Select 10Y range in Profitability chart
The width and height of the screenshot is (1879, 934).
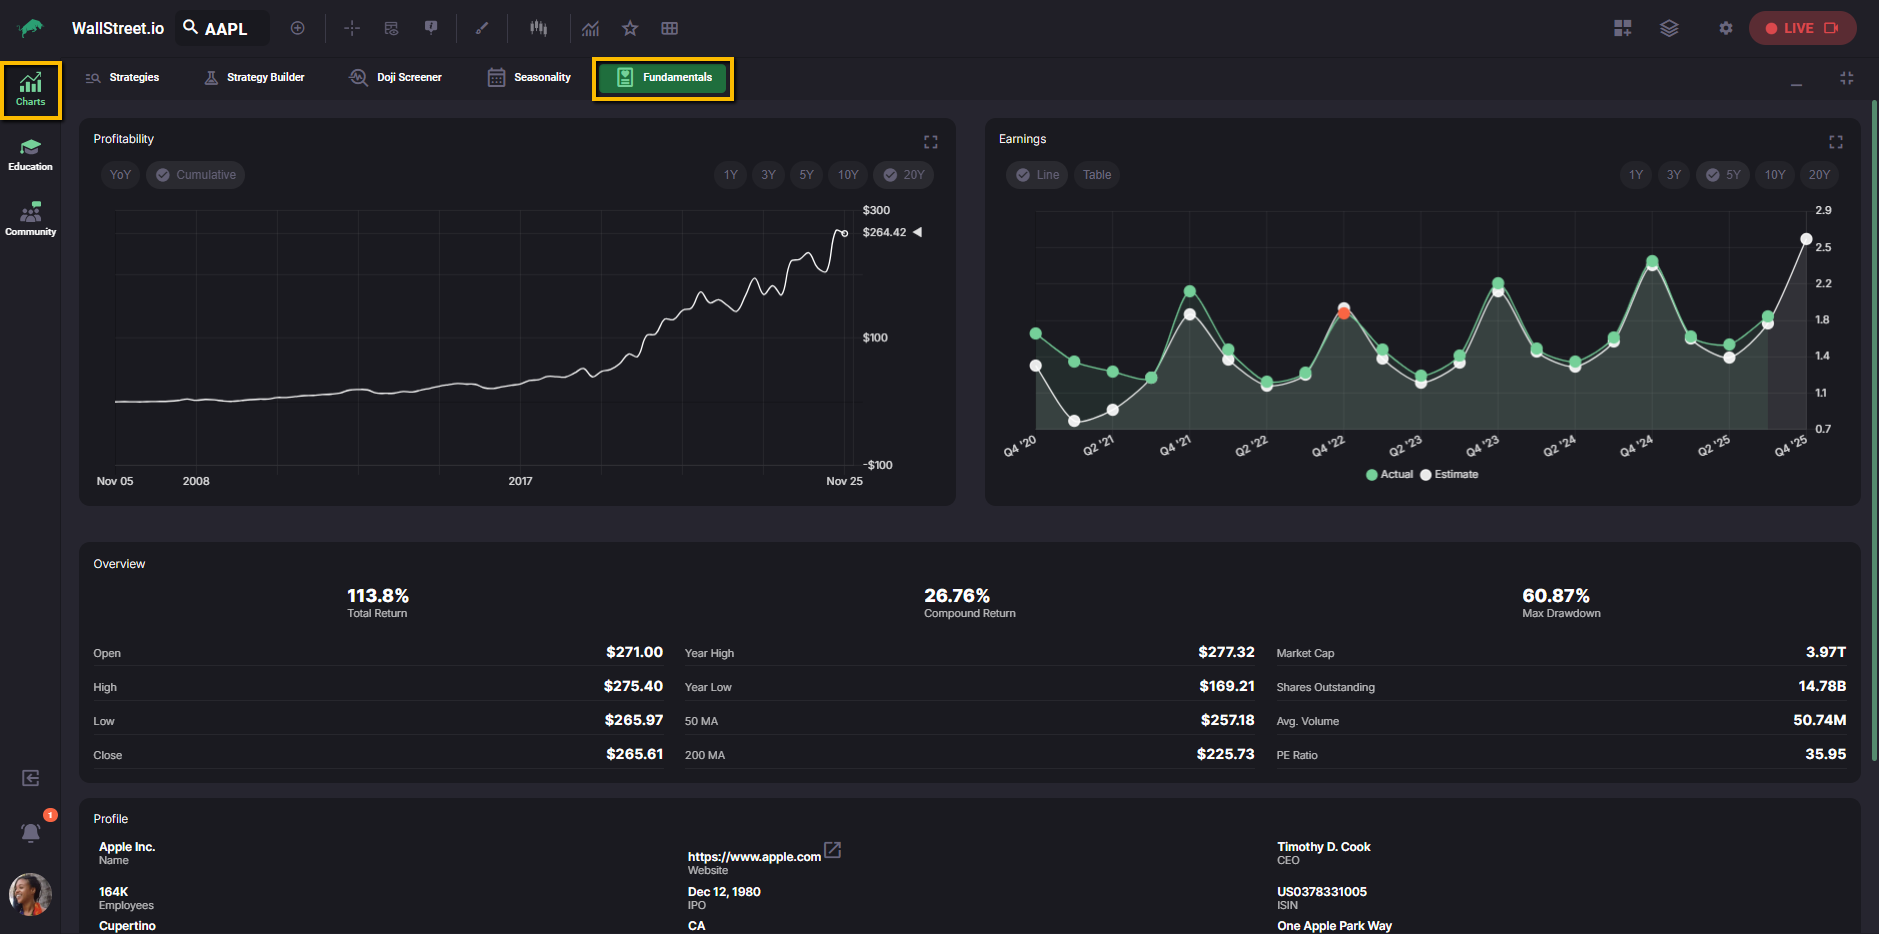click(x=848, y=175)
